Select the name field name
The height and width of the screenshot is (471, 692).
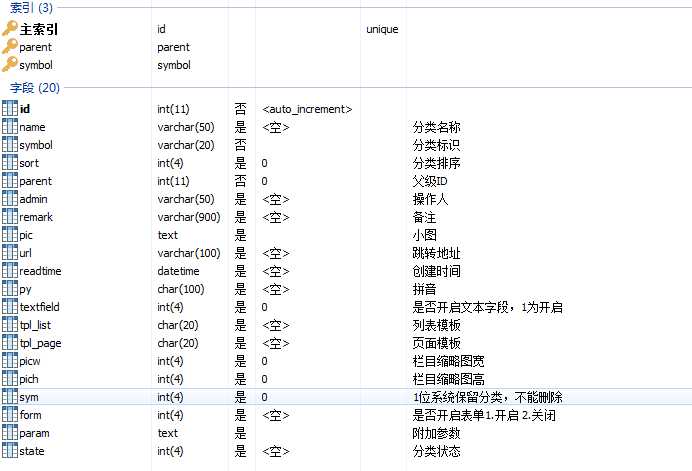tap(32, 127)
